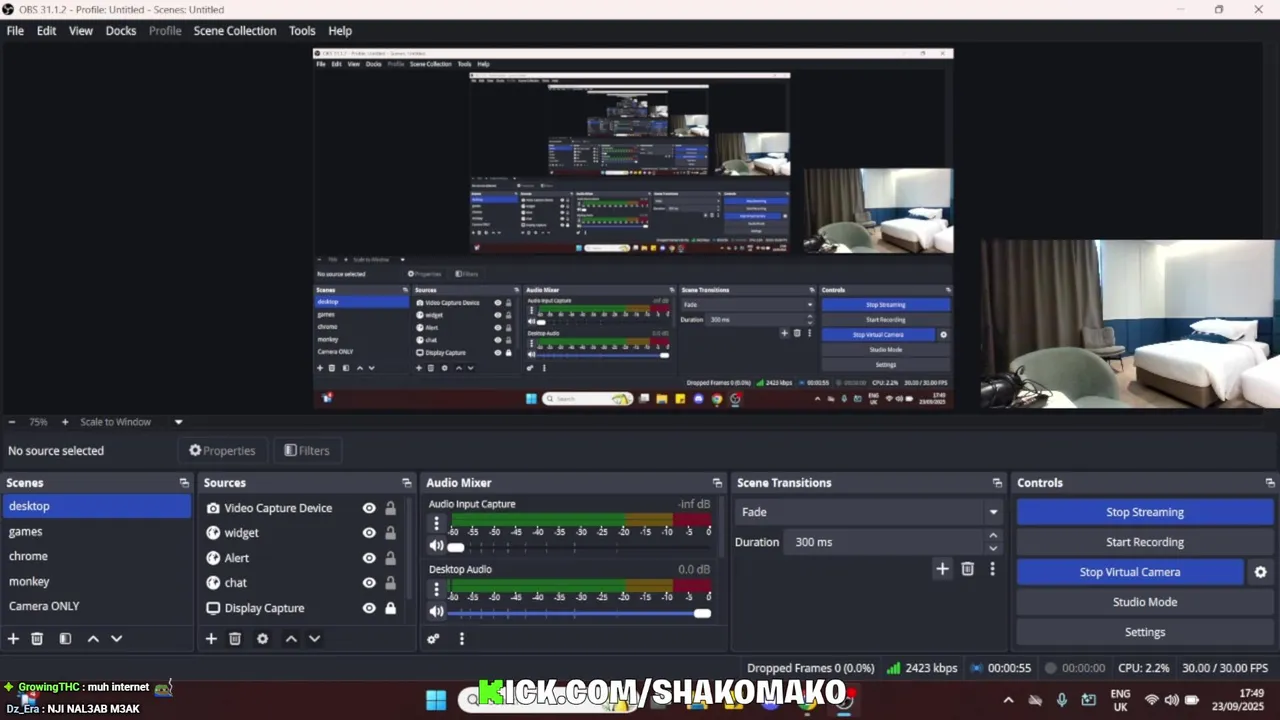This screenshot has width=1280, height=720.
Task: Toggle lock on Video Capture Device
Action: point(390,508)
